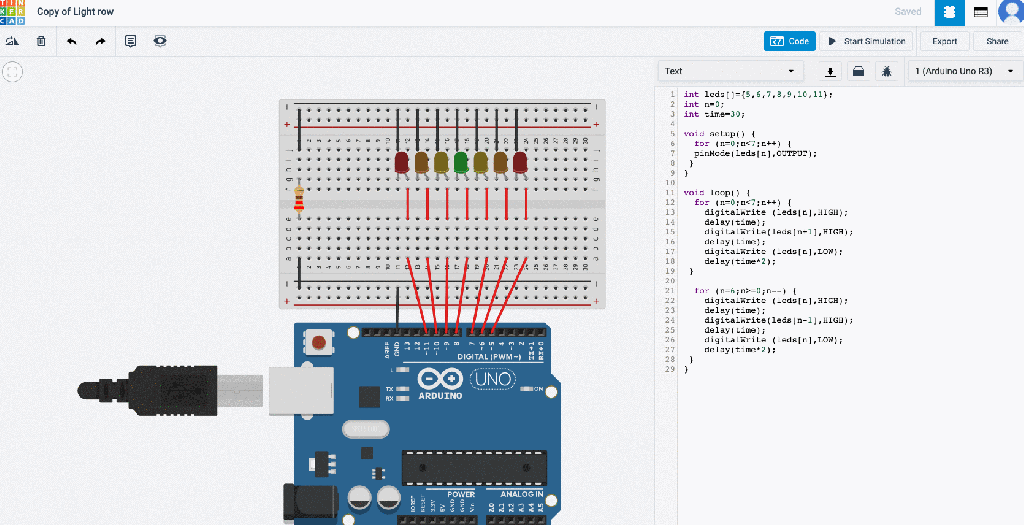Open the debugger bug icon
Viewport: 1024px width, 525px height.
(886, 71)
